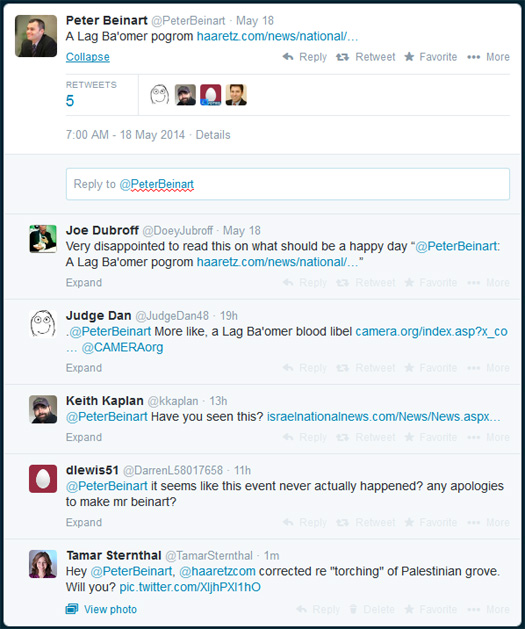Open the haaretz.com link in Beinart's tweet

(277, 37)
